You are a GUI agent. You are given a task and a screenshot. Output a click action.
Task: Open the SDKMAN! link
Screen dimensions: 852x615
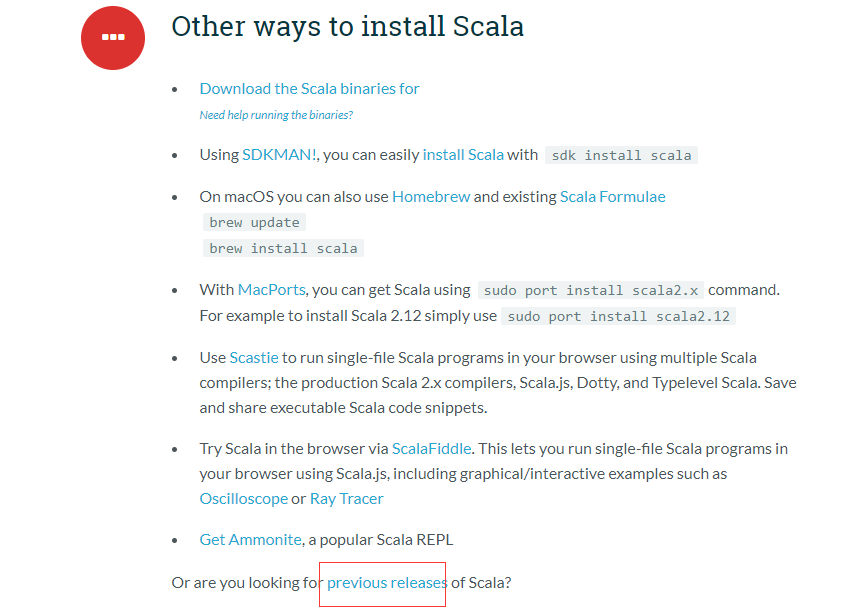click(279, 155)
